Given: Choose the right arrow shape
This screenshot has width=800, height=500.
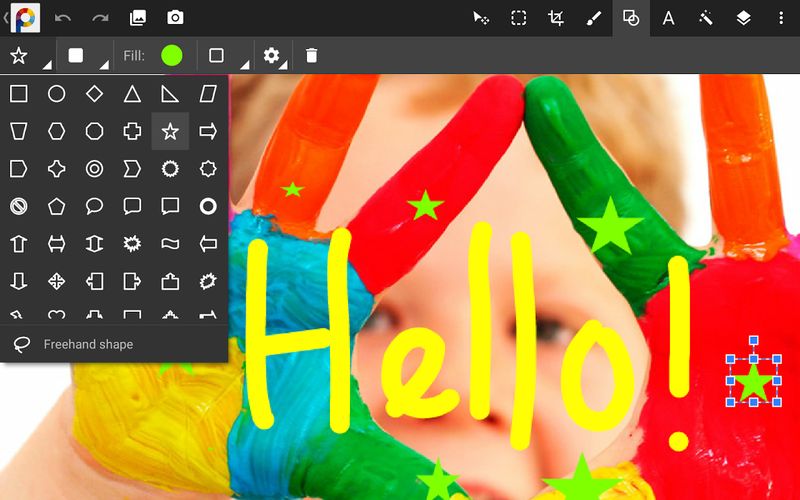Looking at the screenshot, I should coord(208,131).
